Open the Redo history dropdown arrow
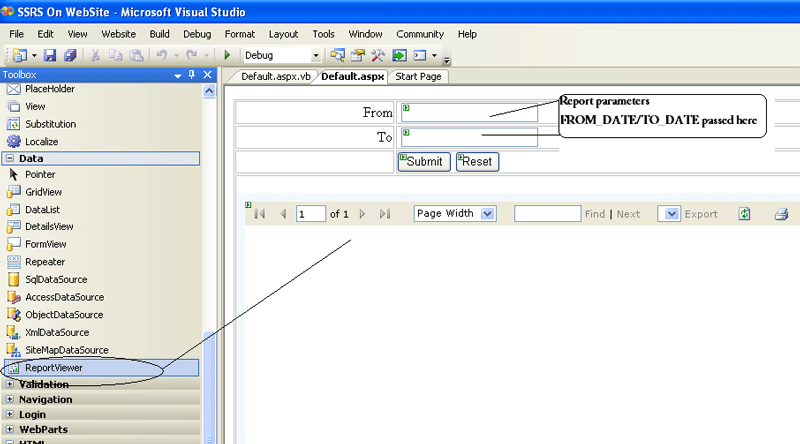This screenshot has height=444, width=800. [206, 55]
